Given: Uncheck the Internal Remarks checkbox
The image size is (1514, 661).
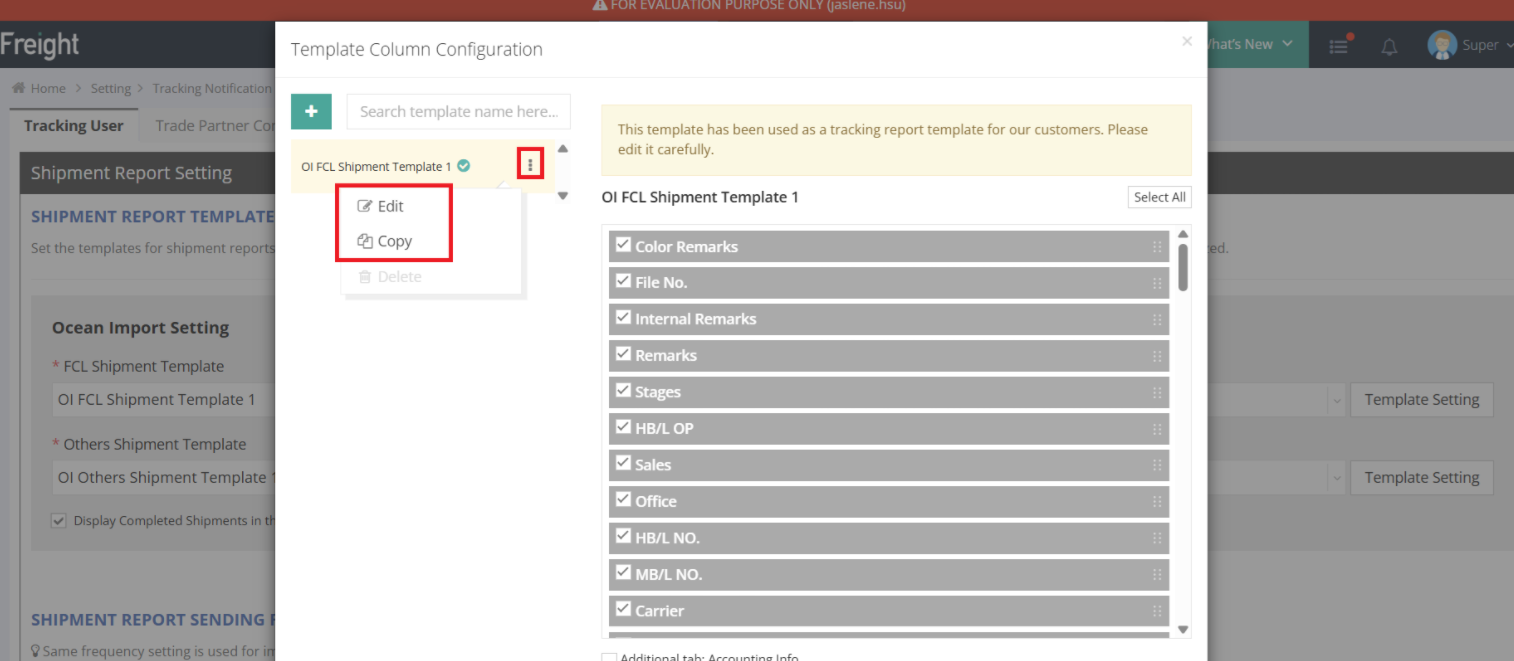Looking at the screenshot, I should tap(623, 318).
